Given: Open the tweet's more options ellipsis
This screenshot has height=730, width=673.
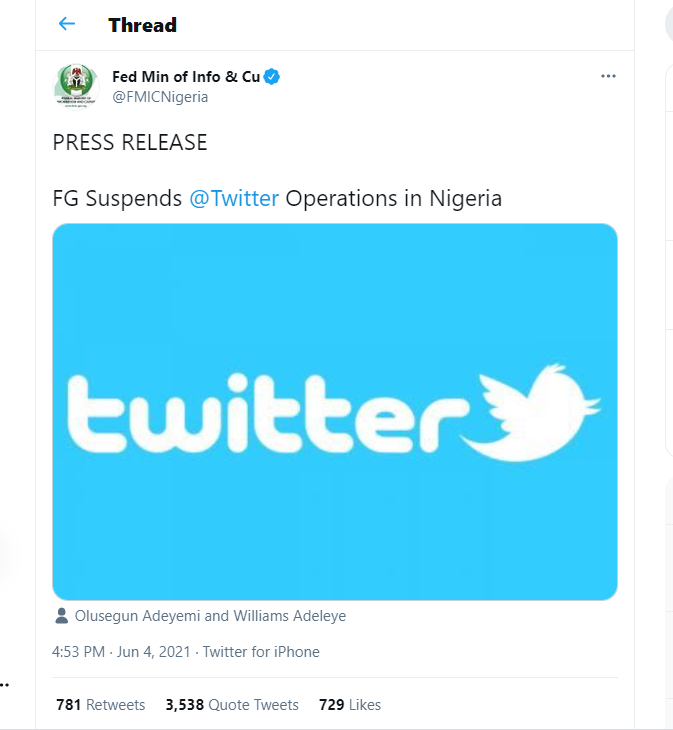Looking at the screenshot, I should pyautogui.click(x=608, y=77).
